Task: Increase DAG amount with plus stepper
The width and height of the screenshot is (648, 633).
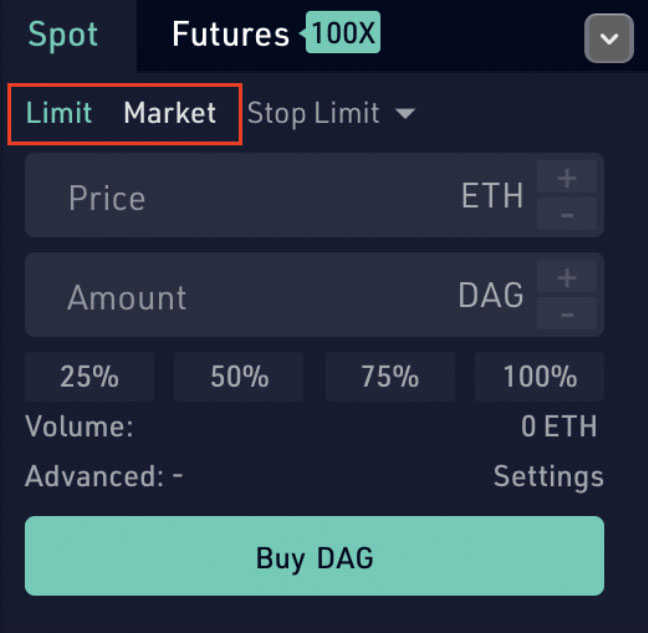Action: pyautogui.click(x=567, y=277)
